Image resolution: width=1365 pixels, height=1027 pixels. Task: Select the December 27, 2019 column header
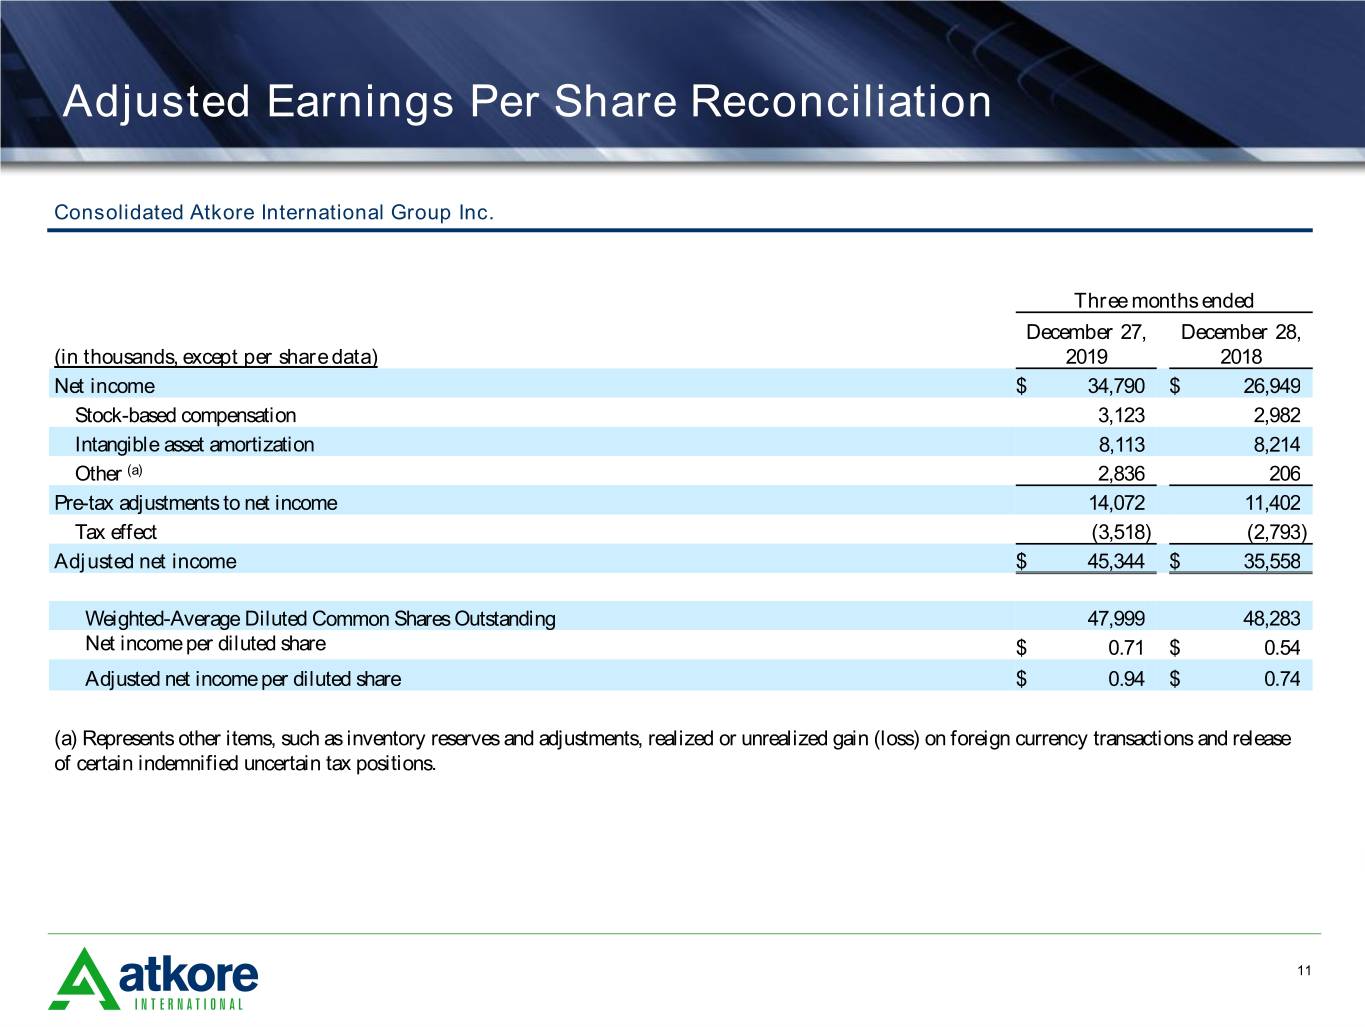1086,344
